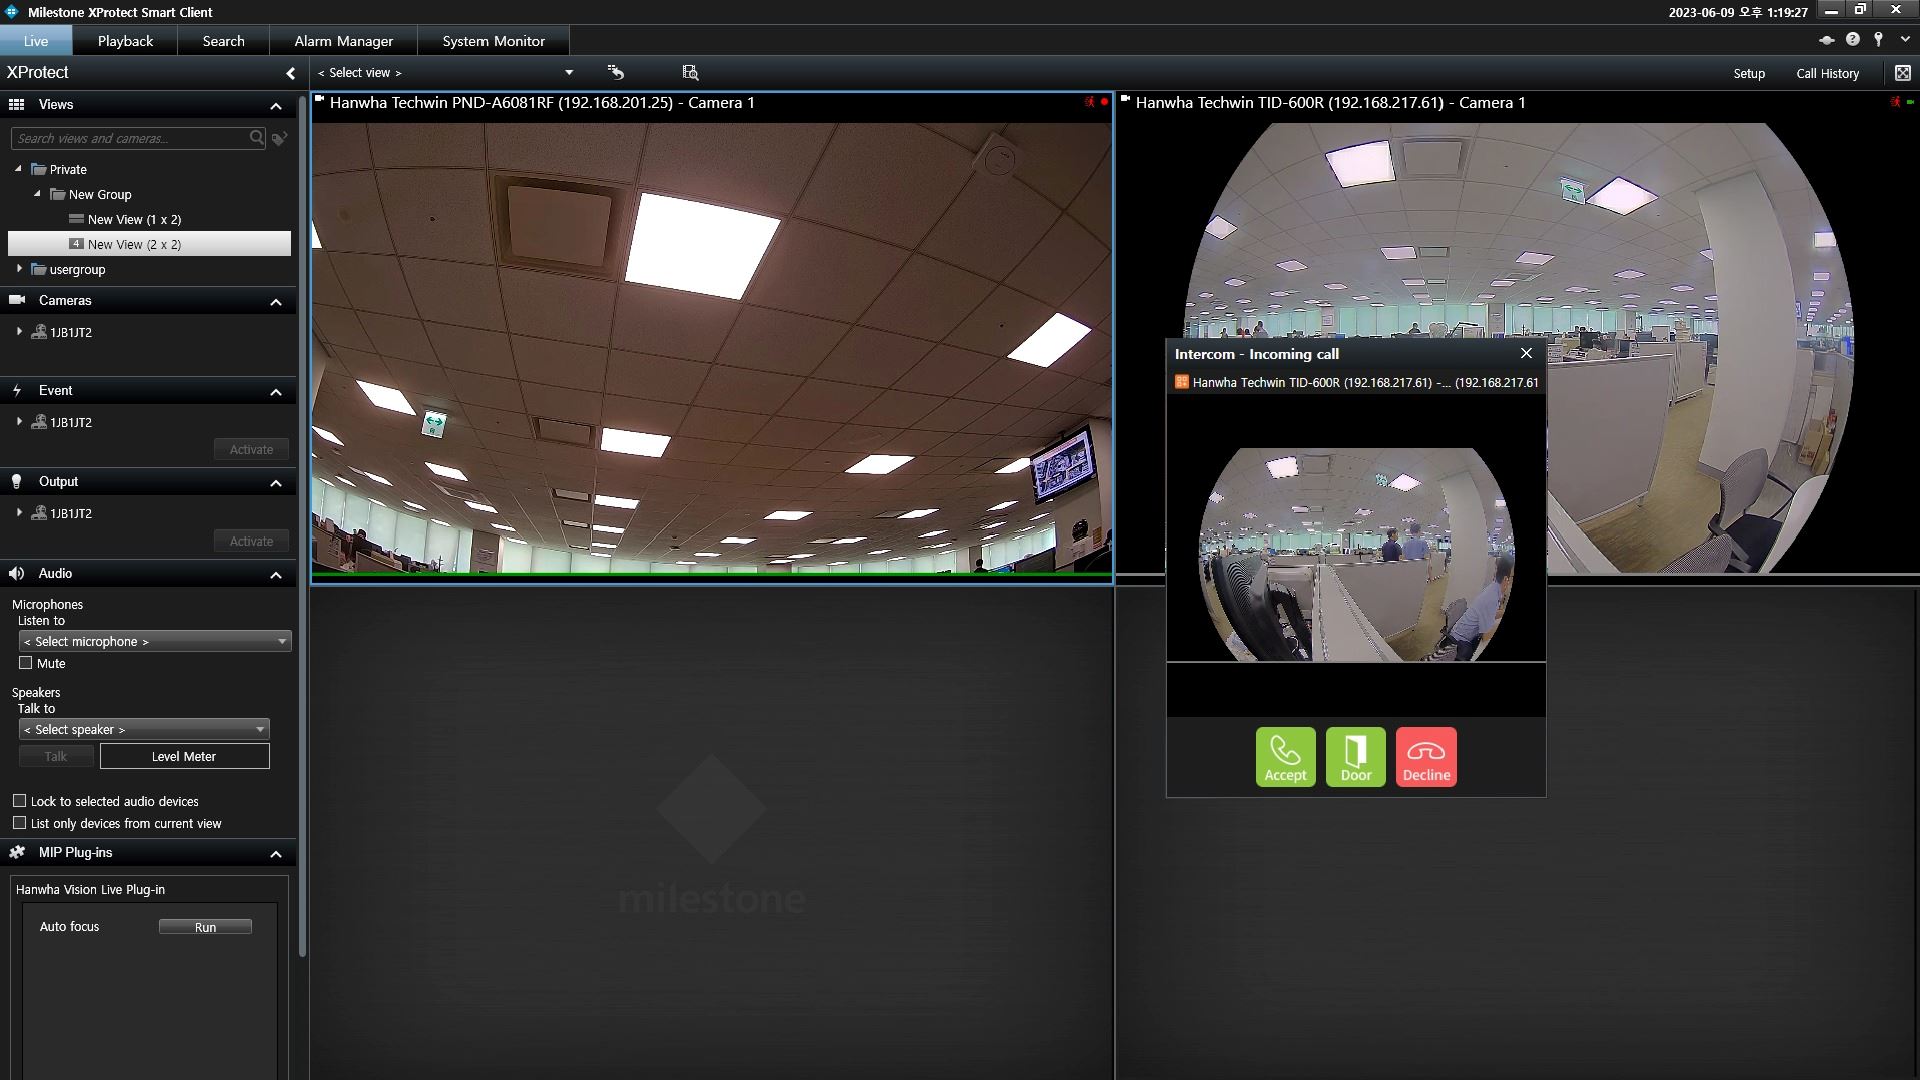Viewport: 1920px width, 1080px height.
Task: Click the key login information icon
Action: click(1878, 39)
